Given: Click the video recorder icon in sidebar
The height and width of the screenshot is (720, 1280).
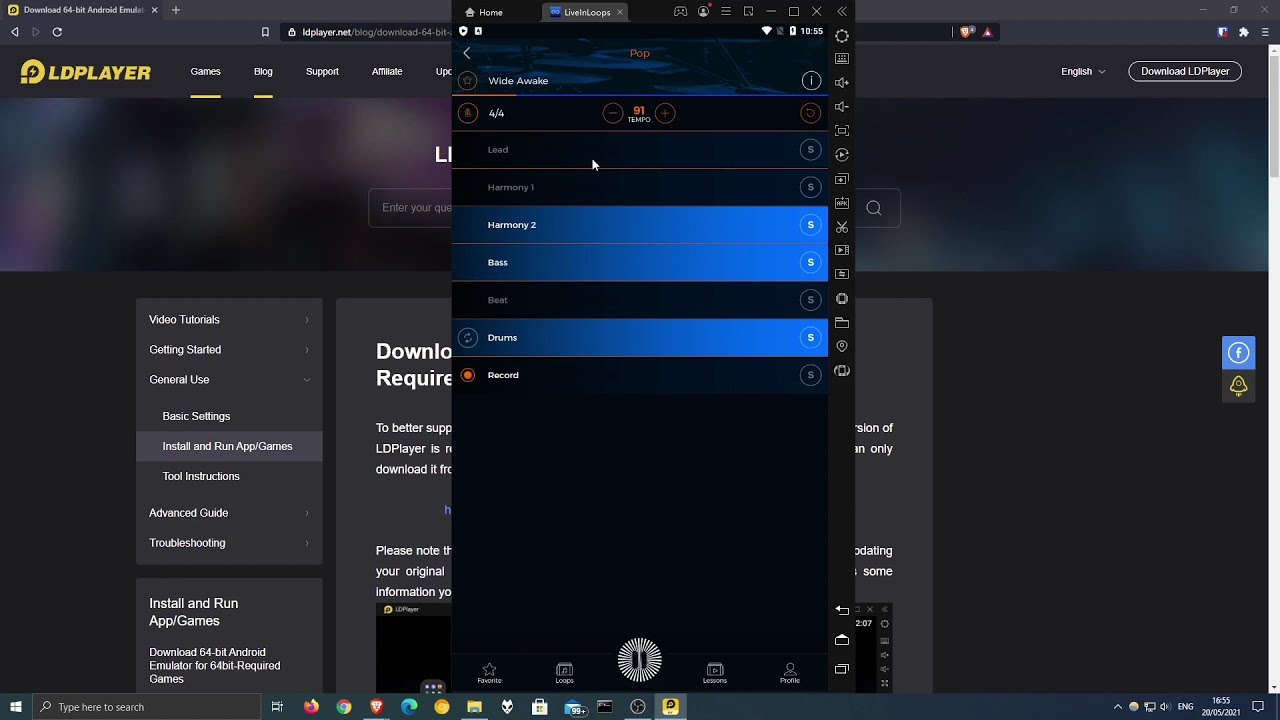Looking at the screenshot, I should [x=842, y=250].
